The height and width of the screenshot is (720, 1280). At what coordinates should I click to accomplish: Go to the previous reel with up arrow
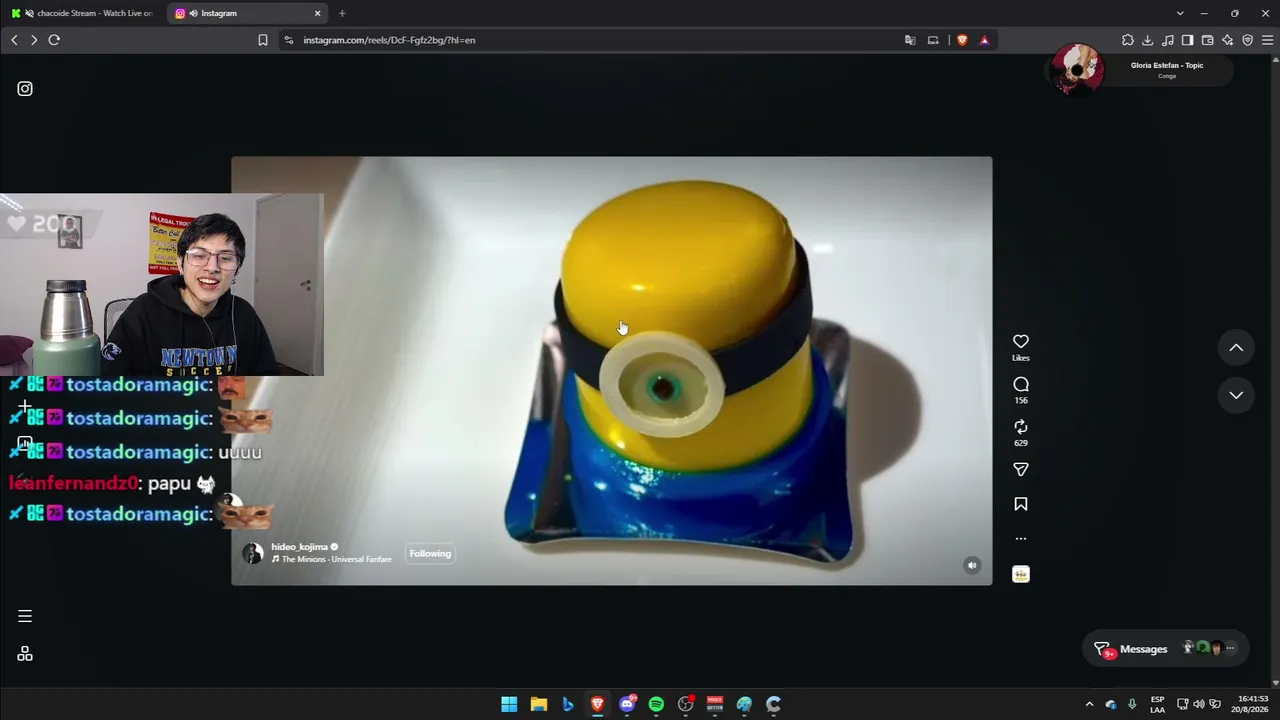pos(1236,348)
